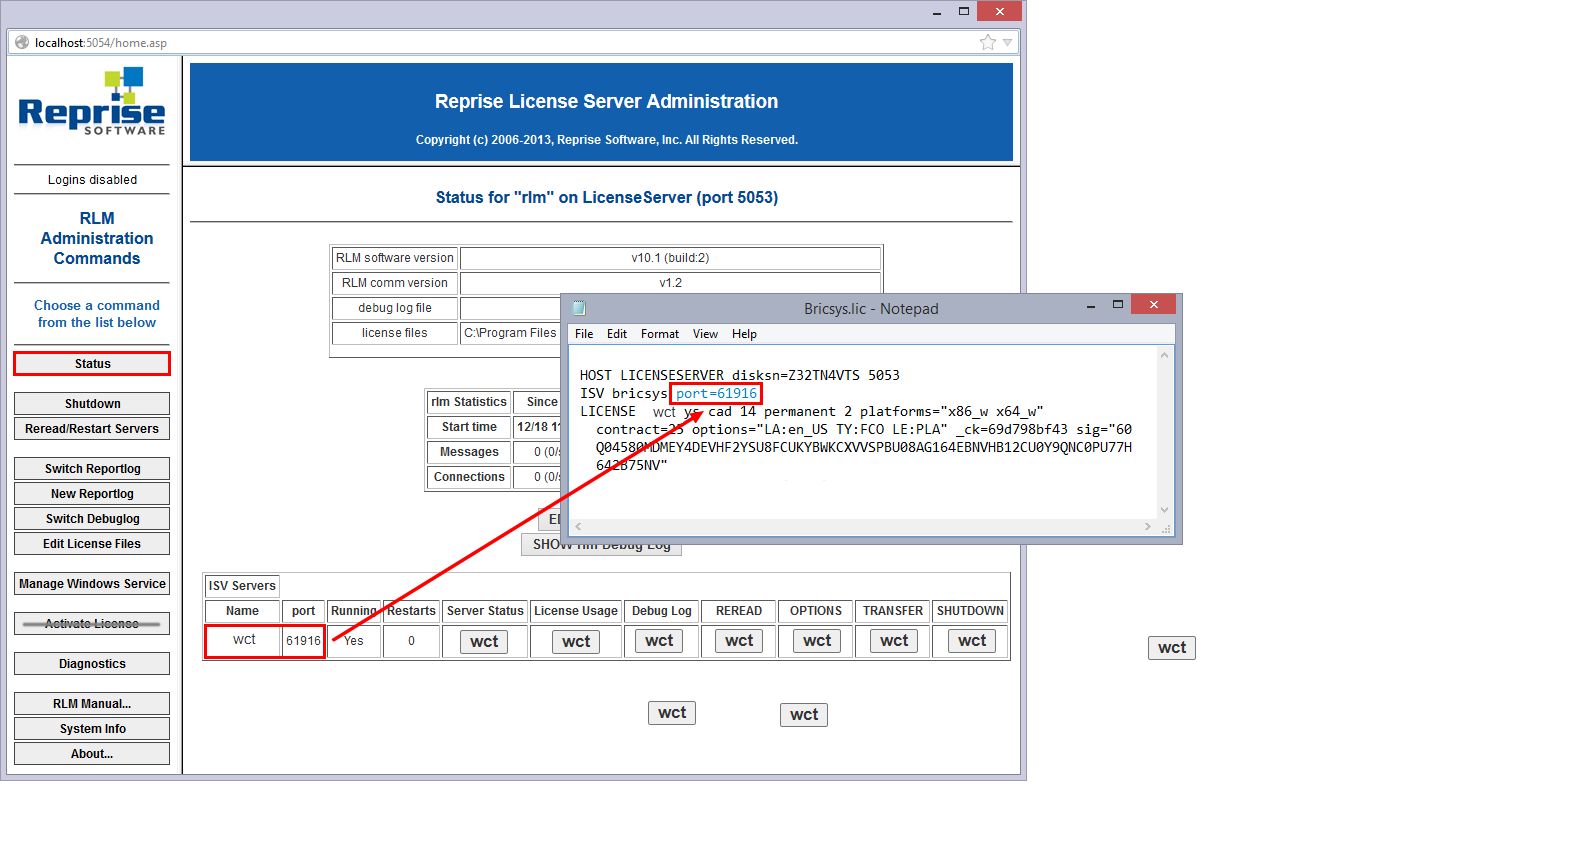Click the 61916 port cell in ISV table
This screenshot has height=850, width=1573.
click(303, 641)
